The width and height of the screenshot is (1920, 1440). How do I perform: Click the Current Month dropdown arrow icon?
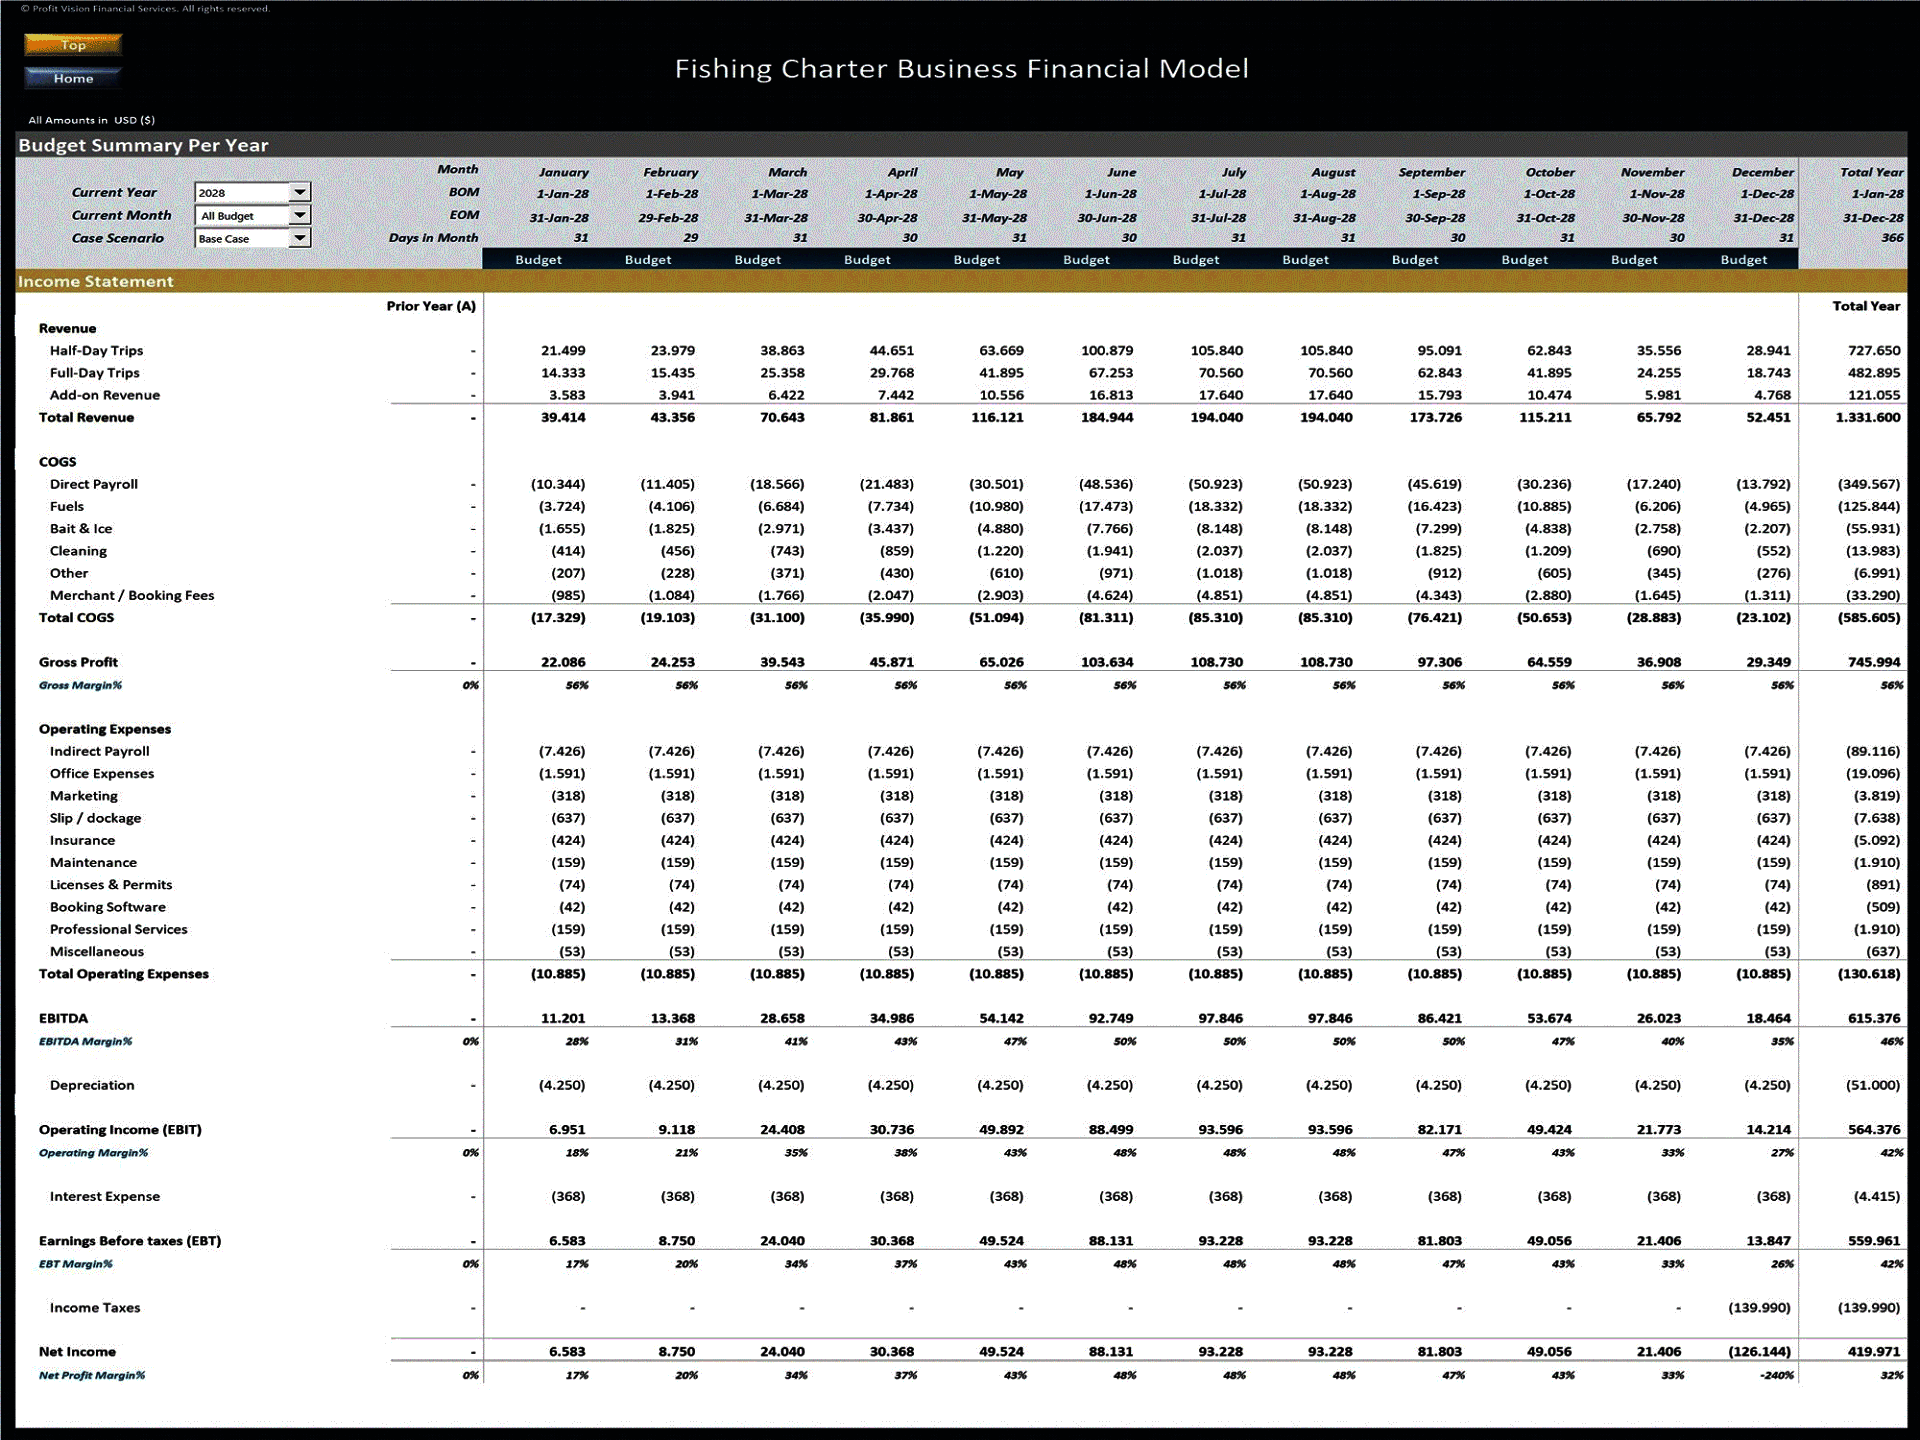point(300,215)
